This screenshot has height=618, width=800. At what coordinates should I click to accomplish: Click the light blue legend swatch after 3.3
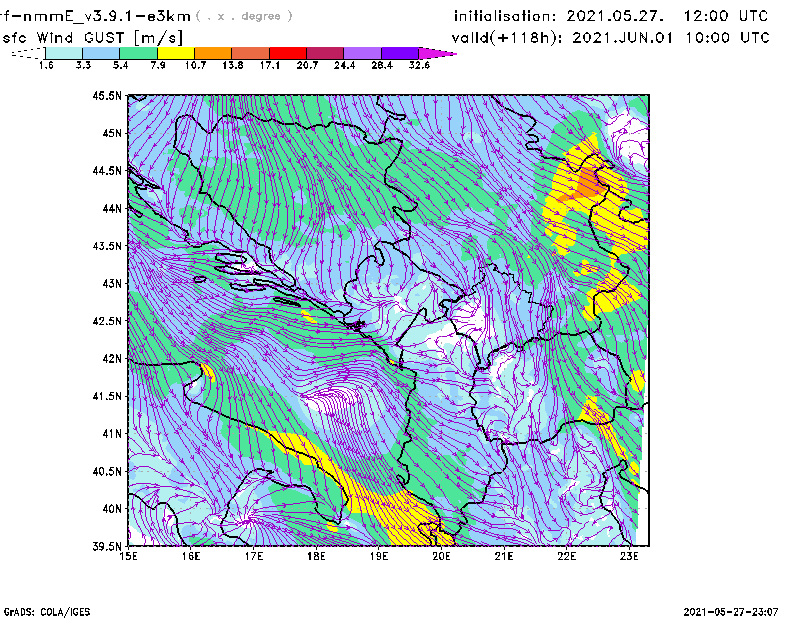click(x=101, y=53)
